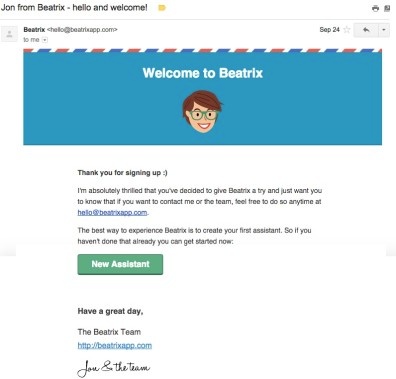Viewport: 396px width, 379px height.
Task: Click the sender profile avatar
Action: pos(9,34)
